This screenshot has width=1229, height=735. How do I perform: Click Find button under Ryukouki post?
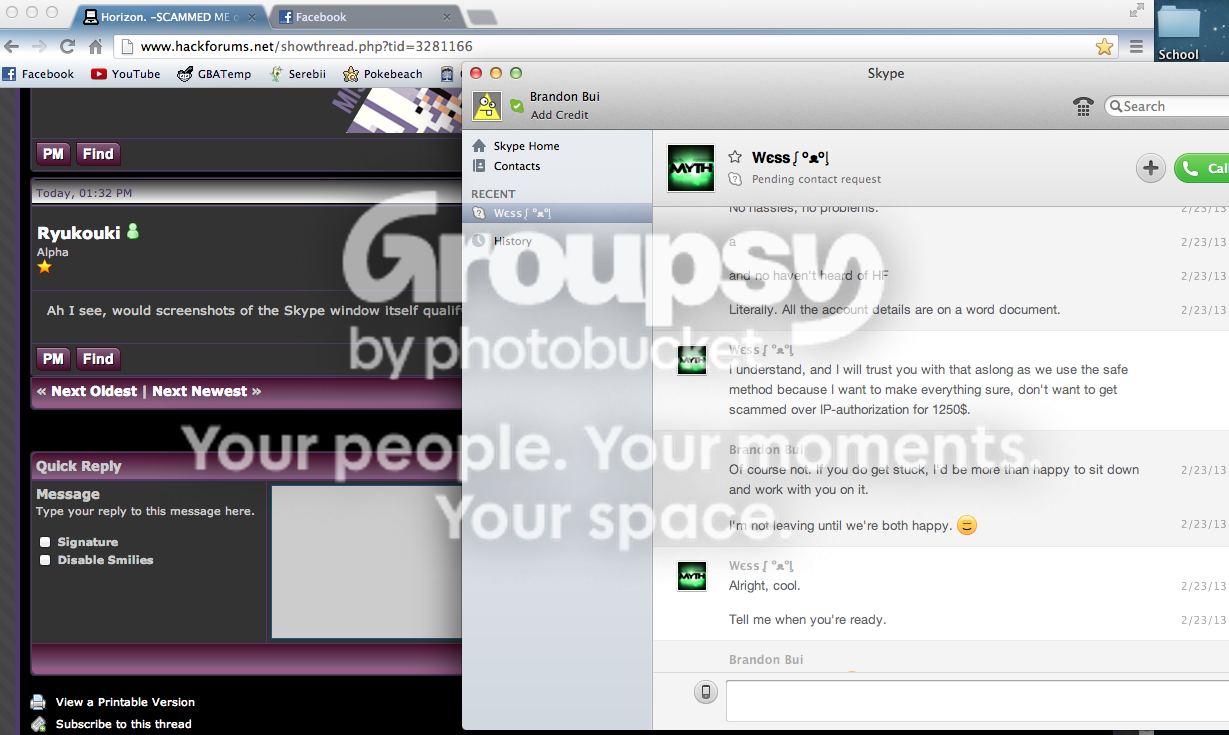coord(98,359)
